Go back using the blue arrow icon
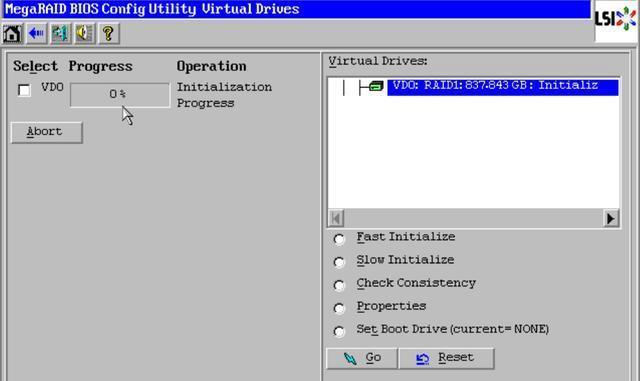 [x=36, y=33]
